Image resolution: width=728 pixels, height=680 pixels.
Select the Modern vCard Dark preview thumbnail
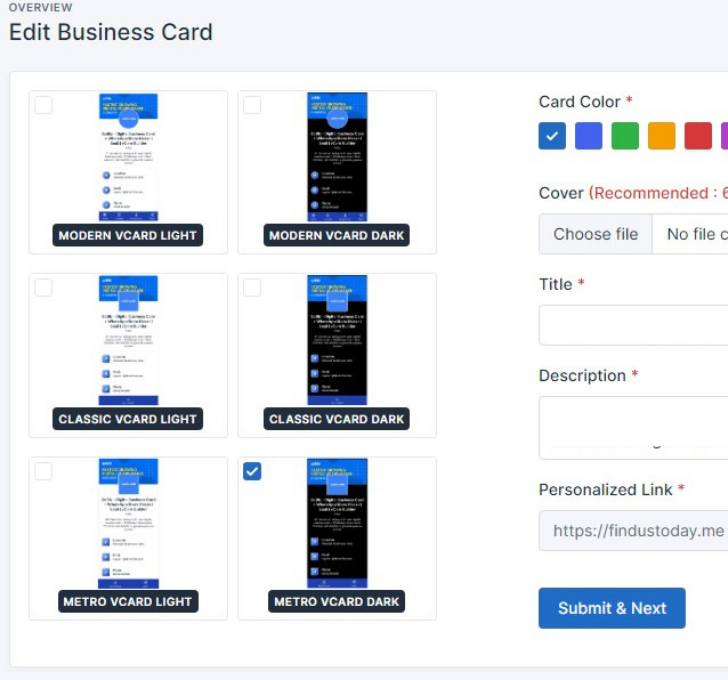337,158
